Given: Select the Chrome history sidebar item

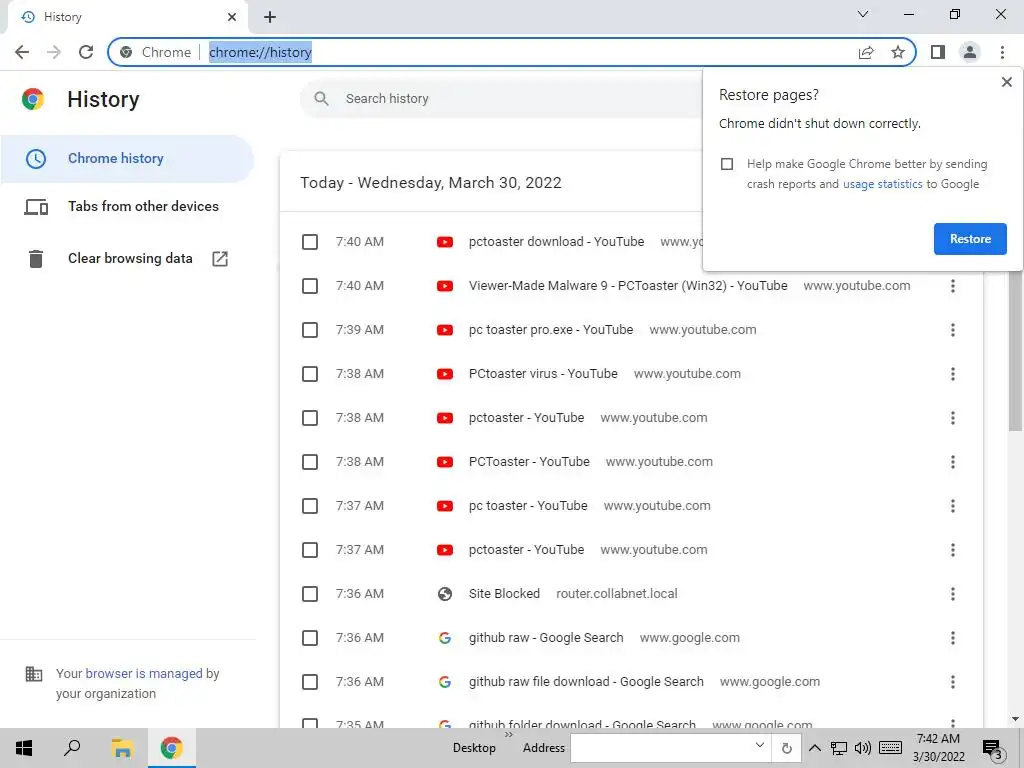Looking at the screenshot, I should click(127, 159).
